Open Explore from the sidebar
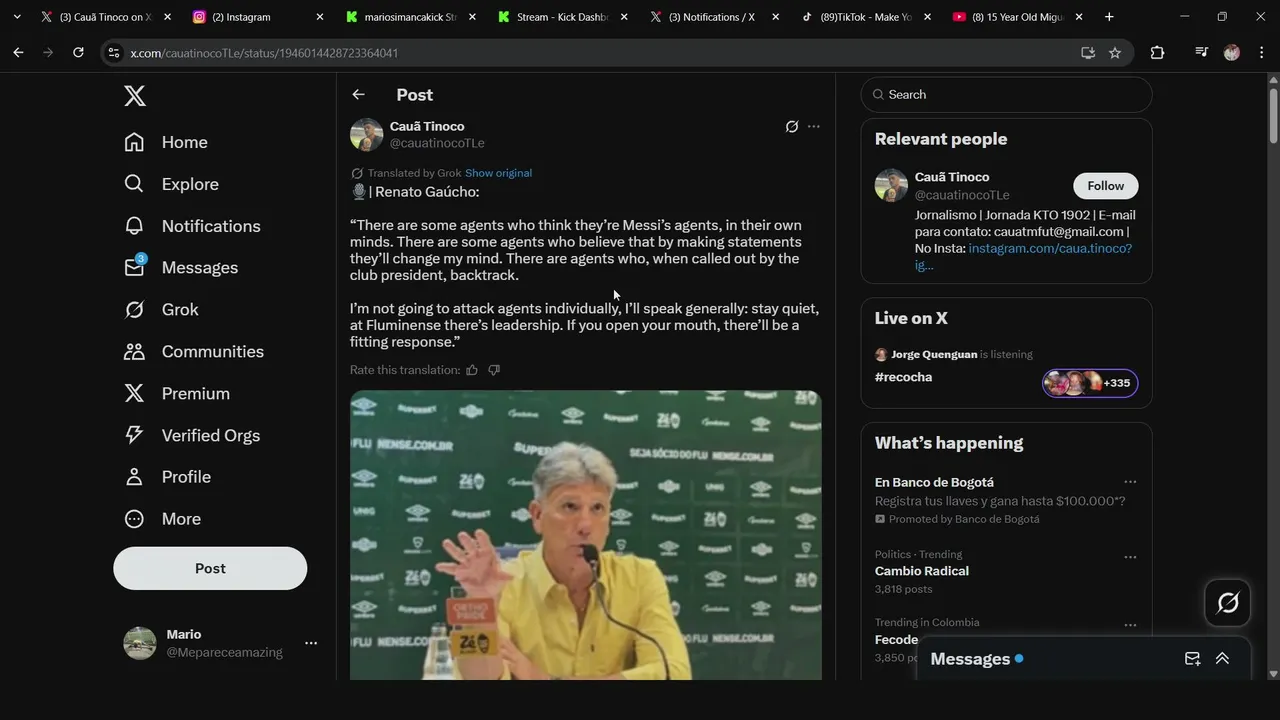 (171, 184)
